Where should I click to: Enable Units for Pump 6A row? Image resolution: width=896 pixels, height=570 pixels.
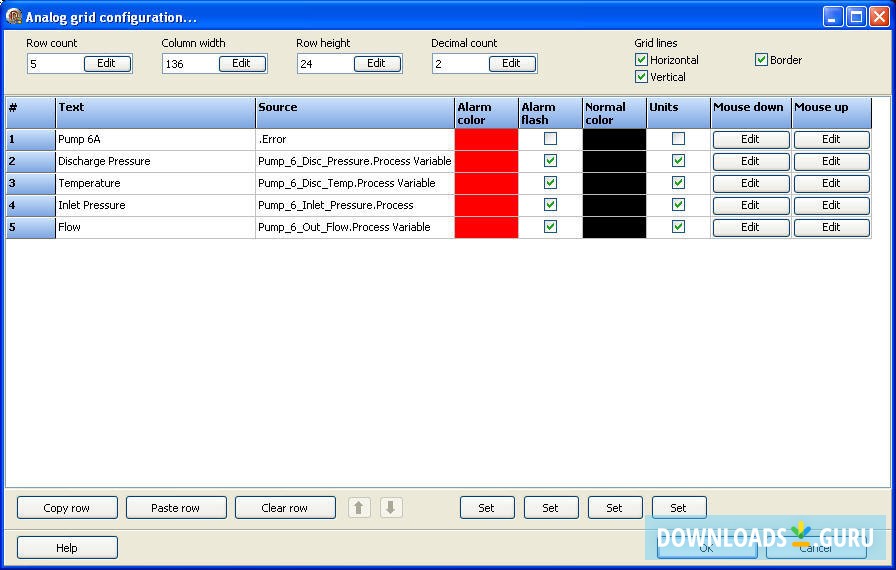tap(678, 139)
